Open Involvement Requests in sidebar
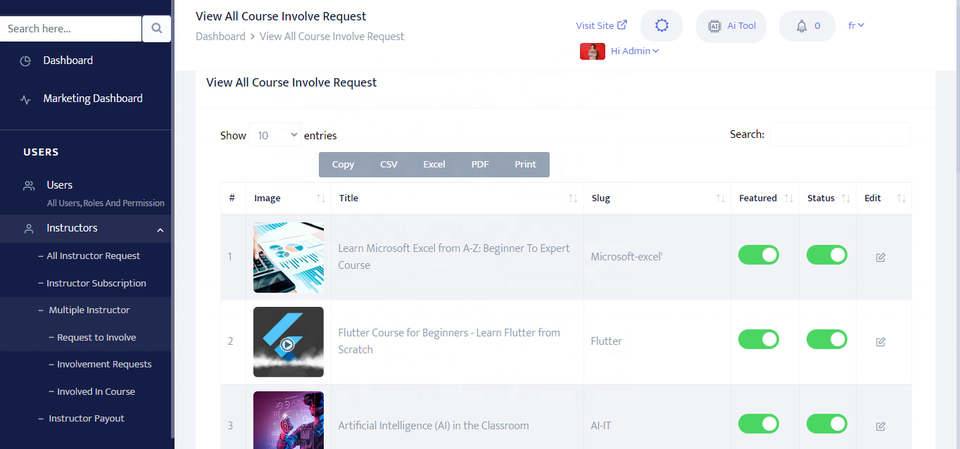Viewport: 960px width, 449px height. pos(104,365)
